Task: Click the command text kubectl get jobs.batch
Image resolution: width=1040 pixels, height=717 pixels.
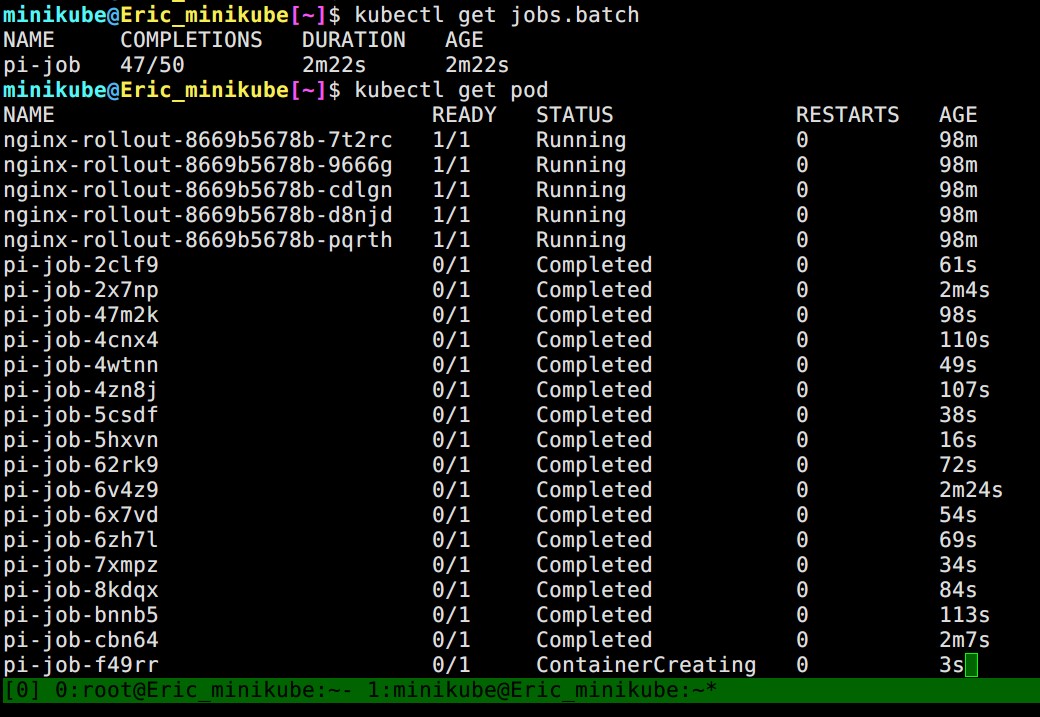Action: [497, 15]
